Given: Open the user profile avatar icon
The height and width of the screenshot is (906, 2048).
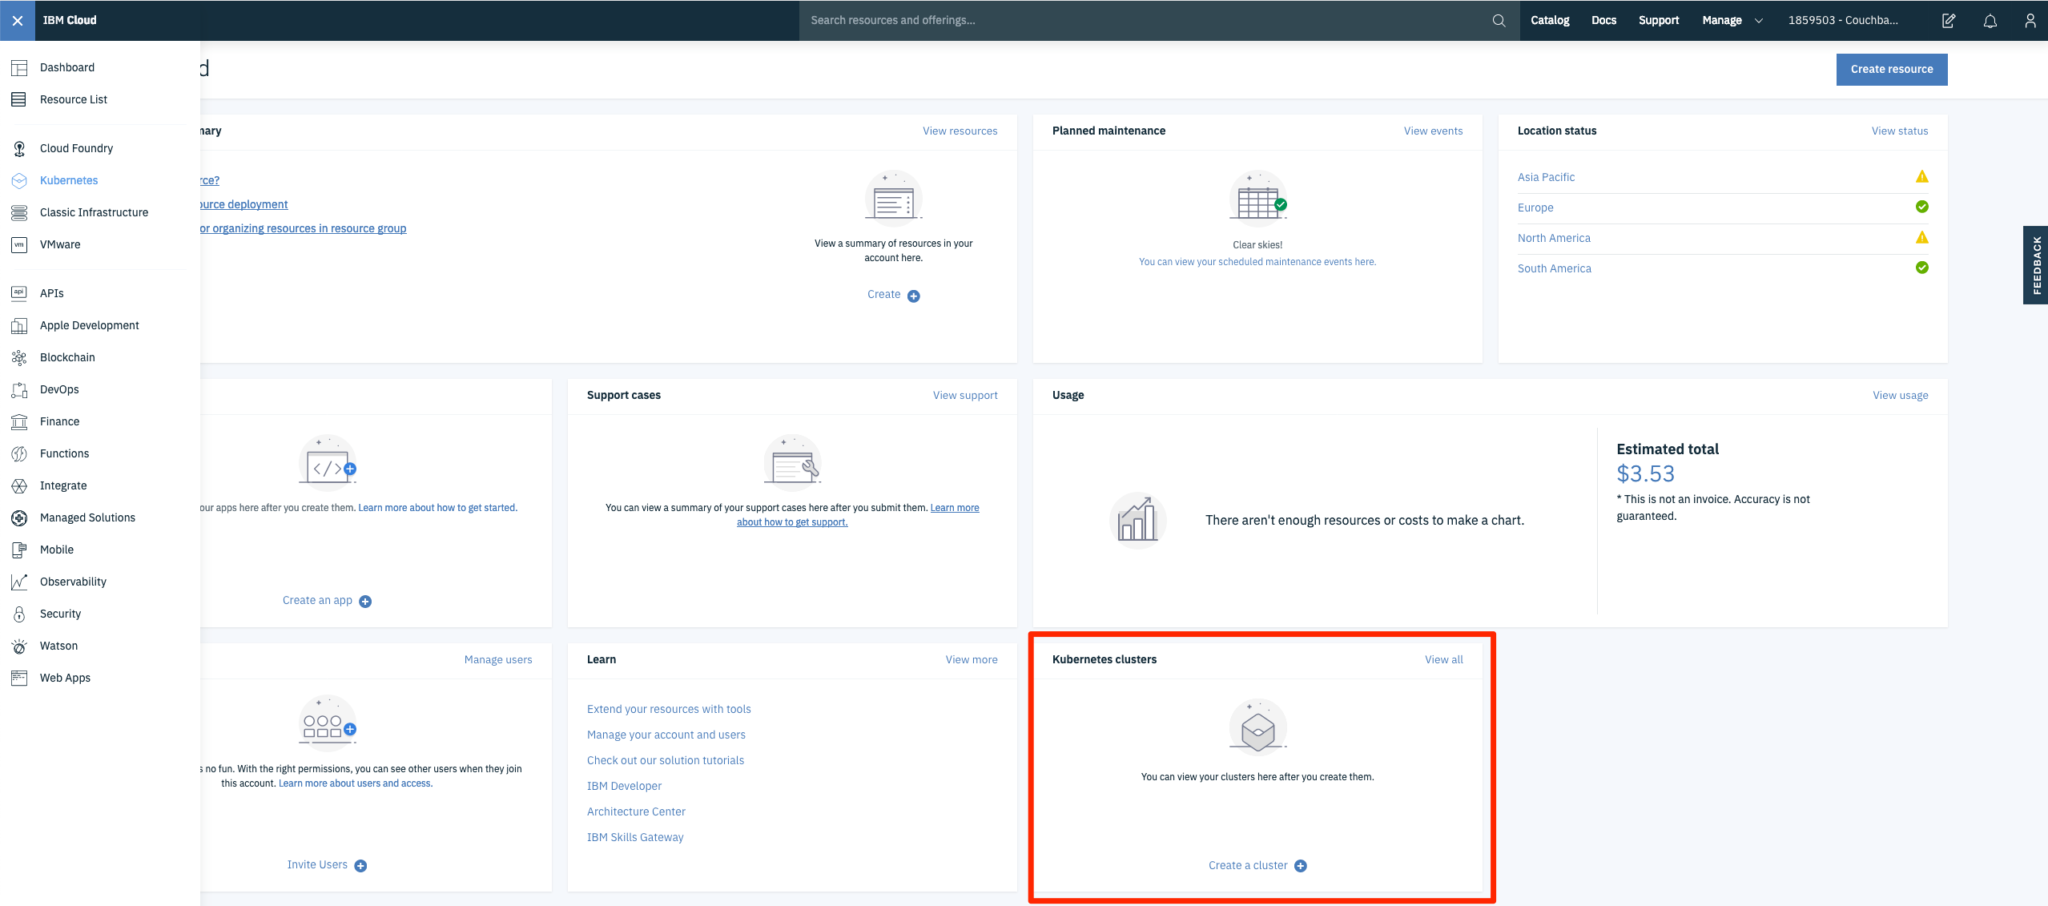Looking at the screenshot, I should pyautogui.click(x=2029, y=20).
